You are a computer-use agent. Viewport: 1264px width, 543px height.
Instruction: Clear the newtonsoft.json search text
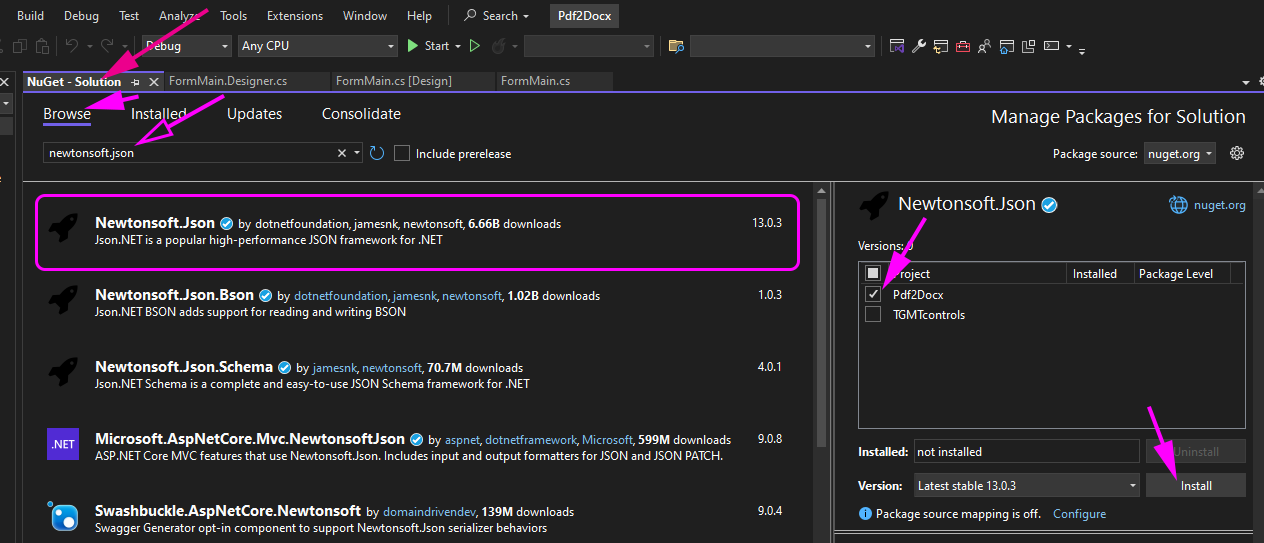click(342, 153)
